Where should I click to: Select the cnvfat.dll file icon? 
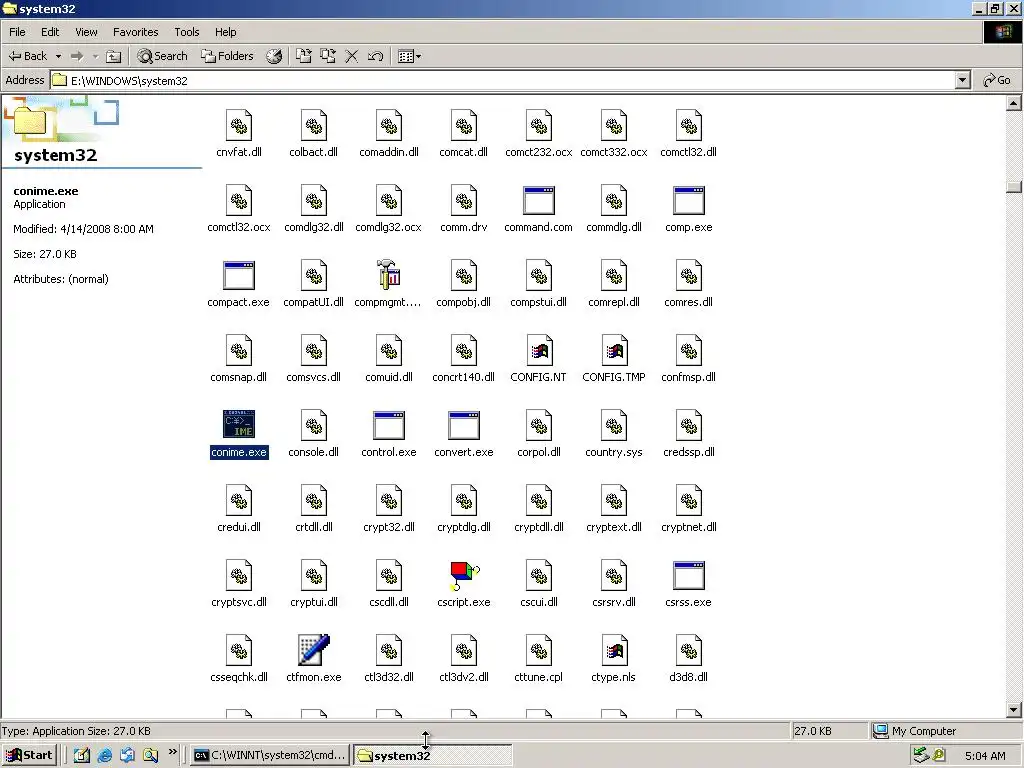pos(238,125)
